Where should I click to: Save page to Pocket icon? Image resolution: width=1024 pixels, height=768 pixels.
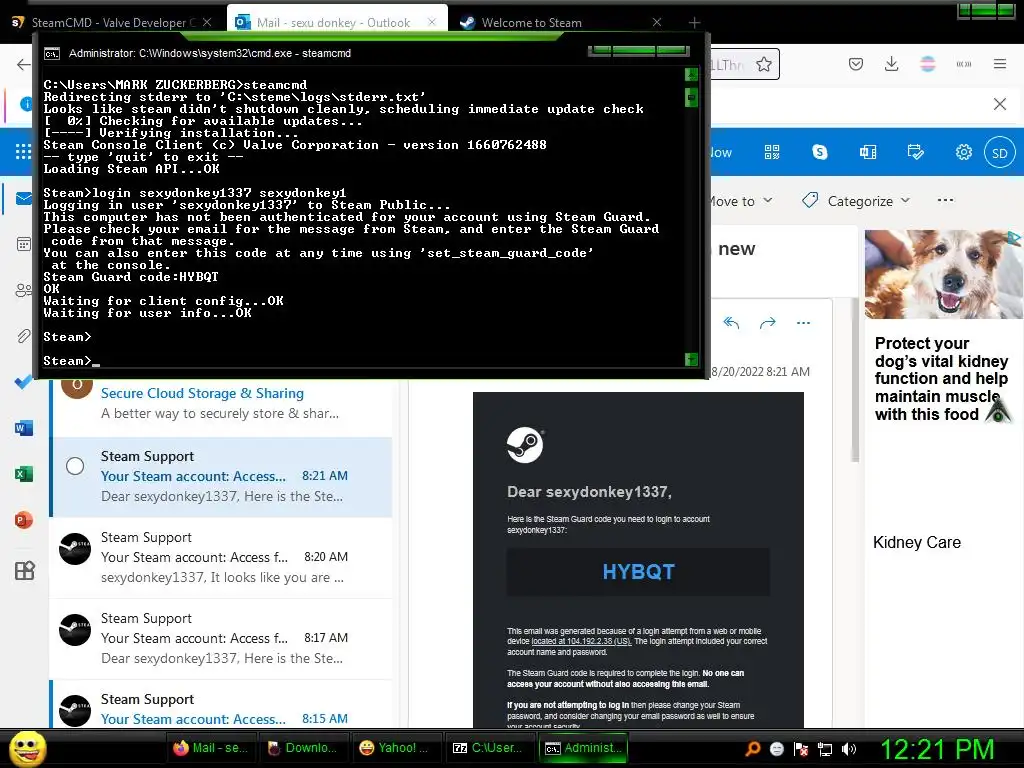pos(856,64)
